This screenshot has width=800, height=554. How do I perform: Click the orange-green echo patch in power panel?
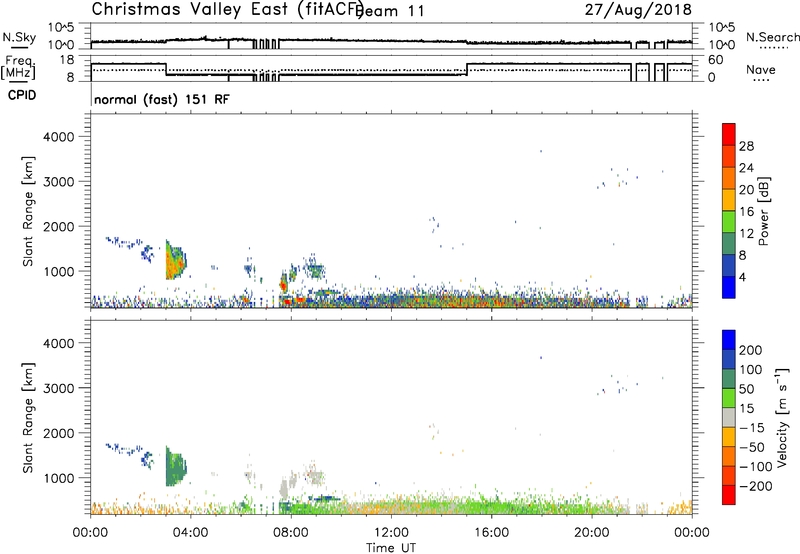175,262
